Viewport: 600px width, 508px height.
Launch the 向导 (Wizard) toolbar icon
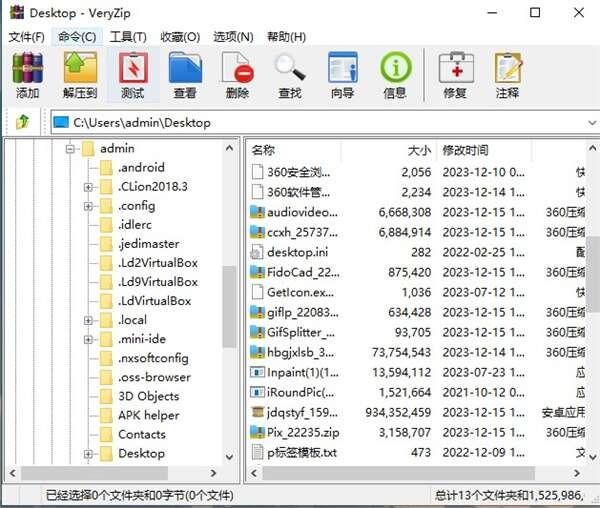[342, 75]
